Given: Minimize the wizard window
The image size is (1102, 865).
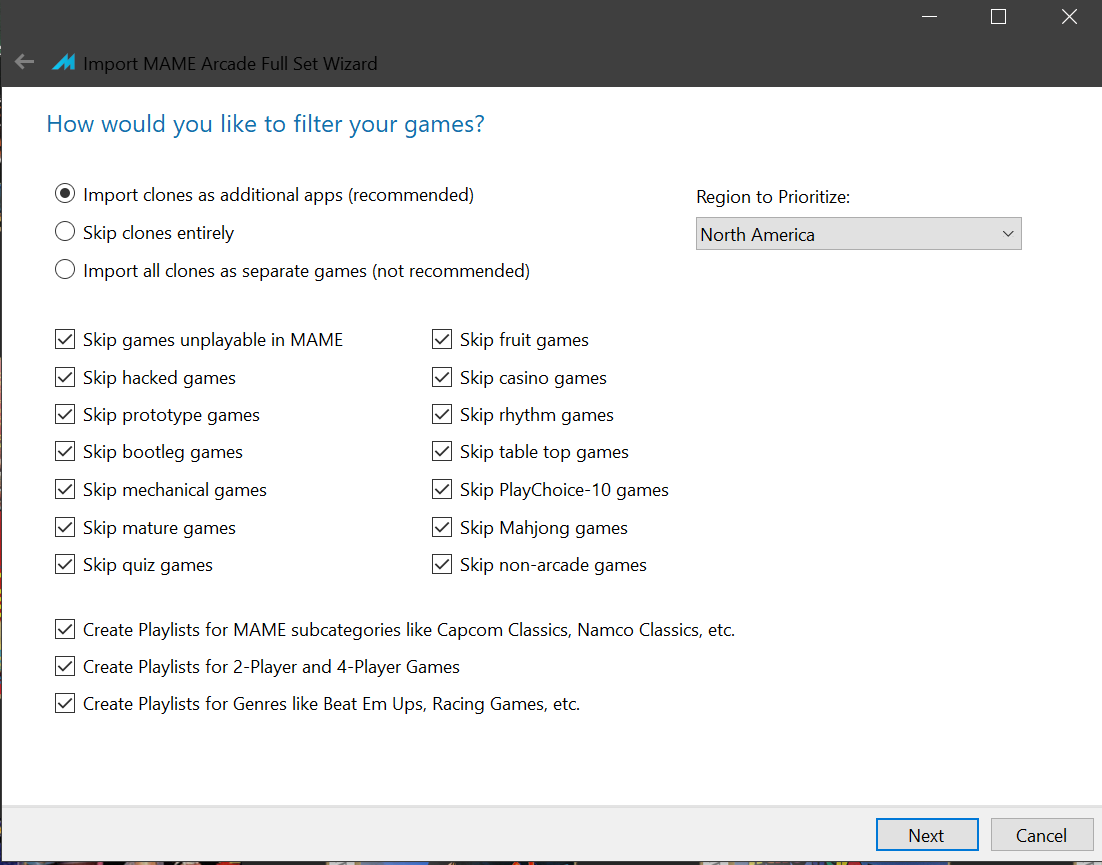Looking at the screenshot, I should click(930, 16).
